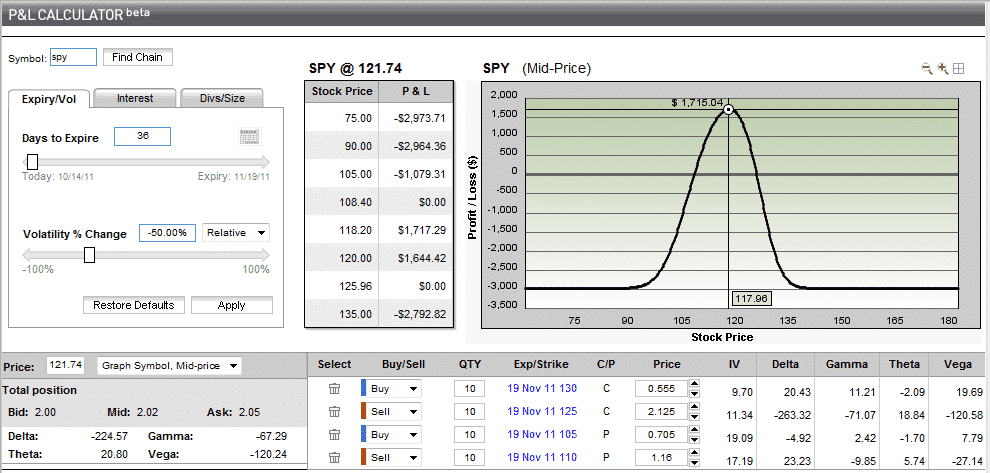Select the -263.32 delta value

[x=792, y=415]
